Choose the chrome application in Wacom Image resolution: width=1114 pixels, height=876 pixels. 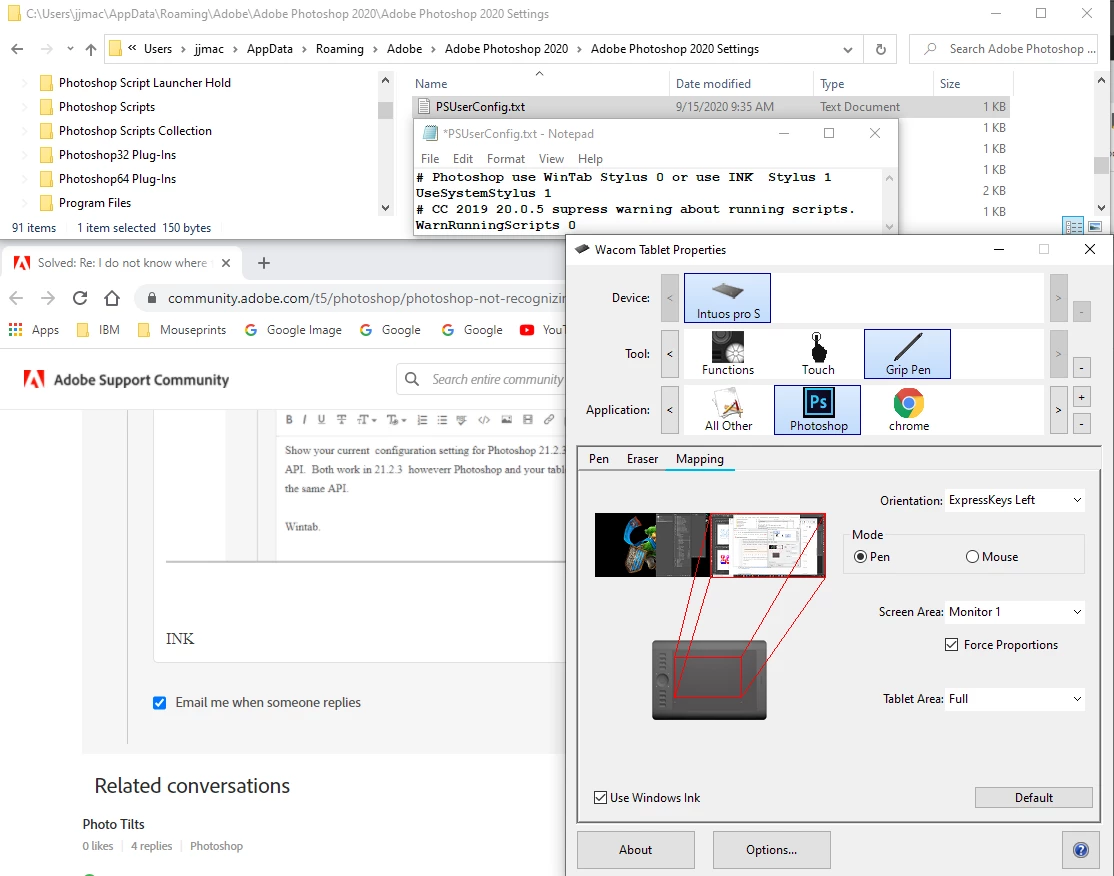tap(909, 410)
